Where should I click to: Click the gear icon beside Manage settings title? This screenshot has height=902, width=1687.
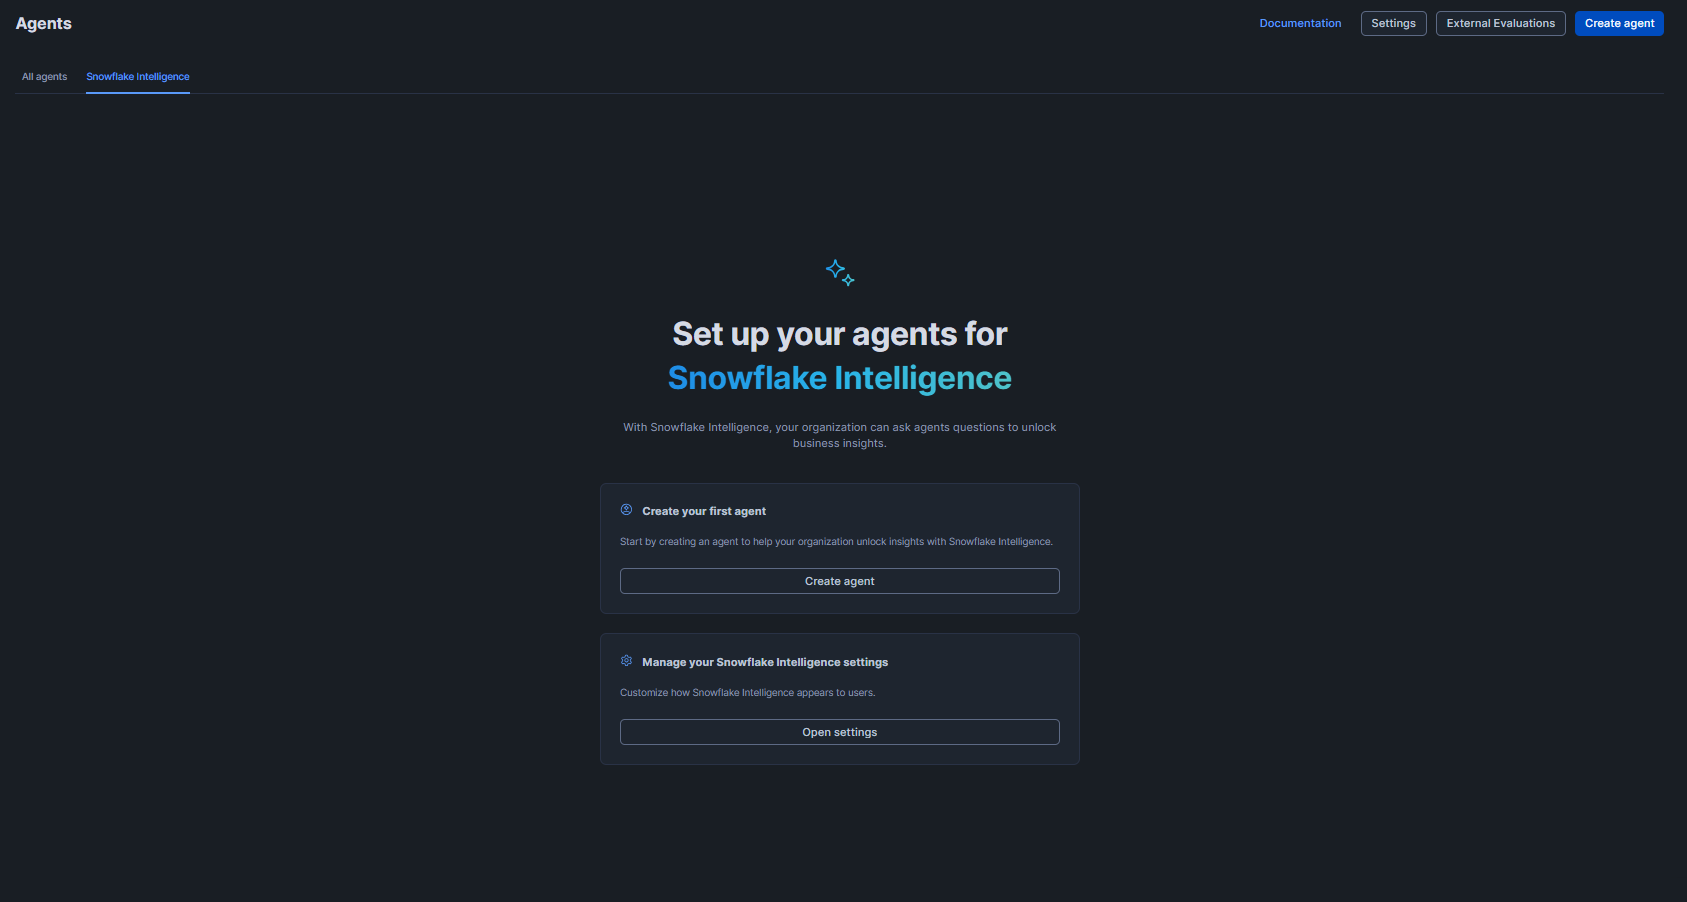[x=626, y=661]
